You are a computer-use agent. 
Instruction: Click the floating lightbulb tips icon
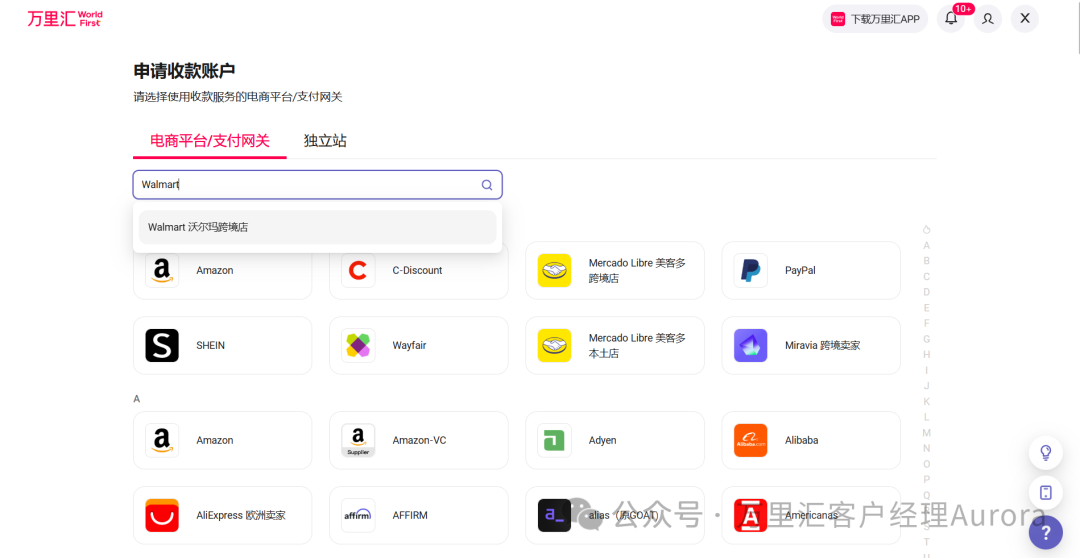click(x=1046, y=453)
